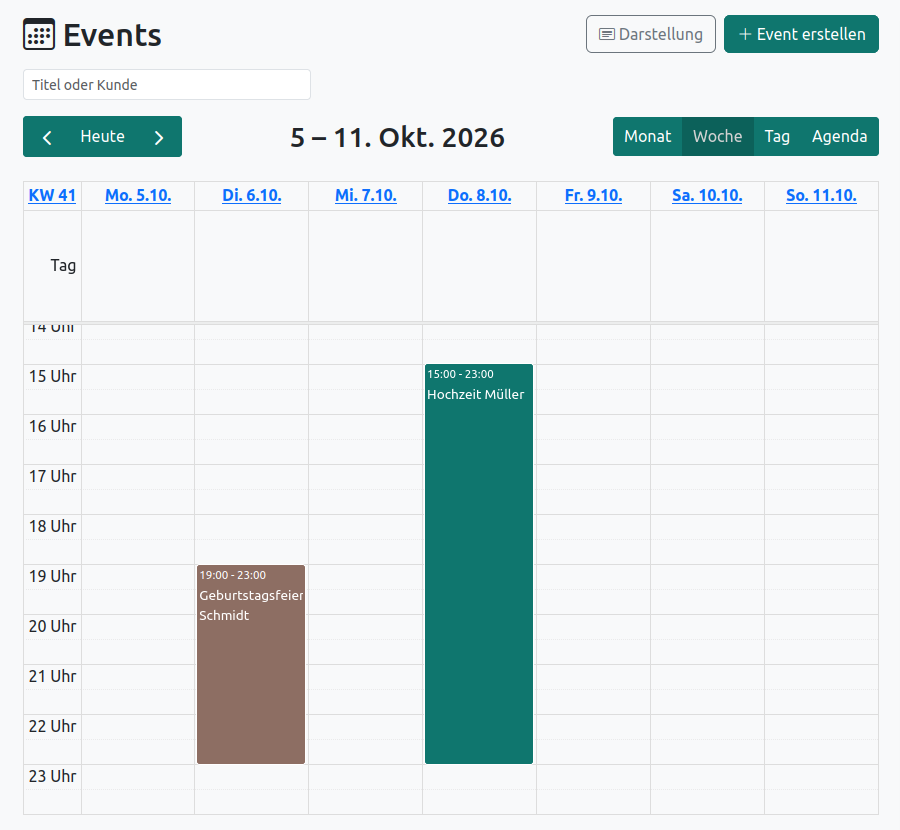
Task: Open calendar week KW 41 link
Action: point(52,196)
